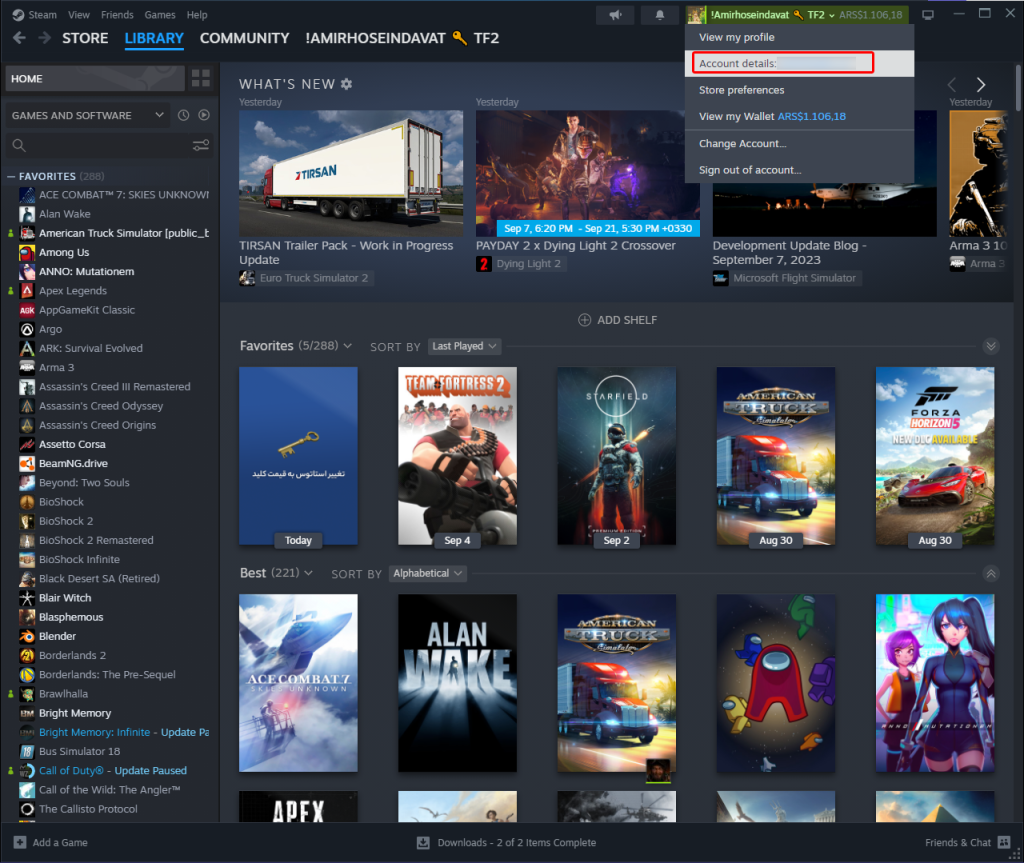Image resolution: width=1024 pixels, height=863 pixels.
Task: Switch to collections grid view icon
Action: pyautogui.click(x=201, y=79)
